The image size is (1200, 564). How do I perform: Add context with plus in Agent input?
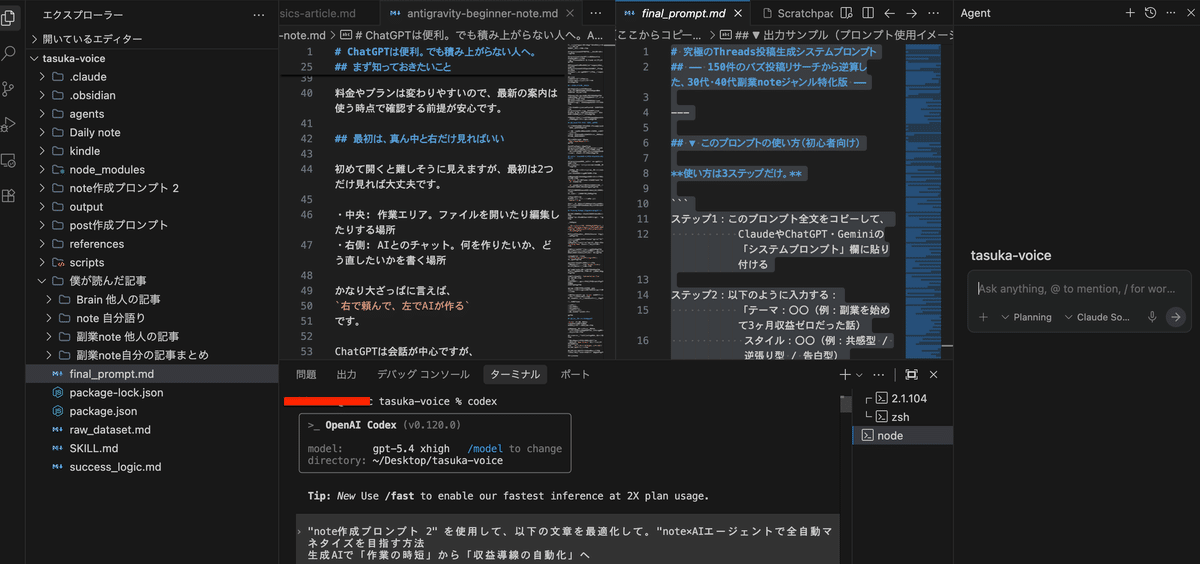click(983, 317)
